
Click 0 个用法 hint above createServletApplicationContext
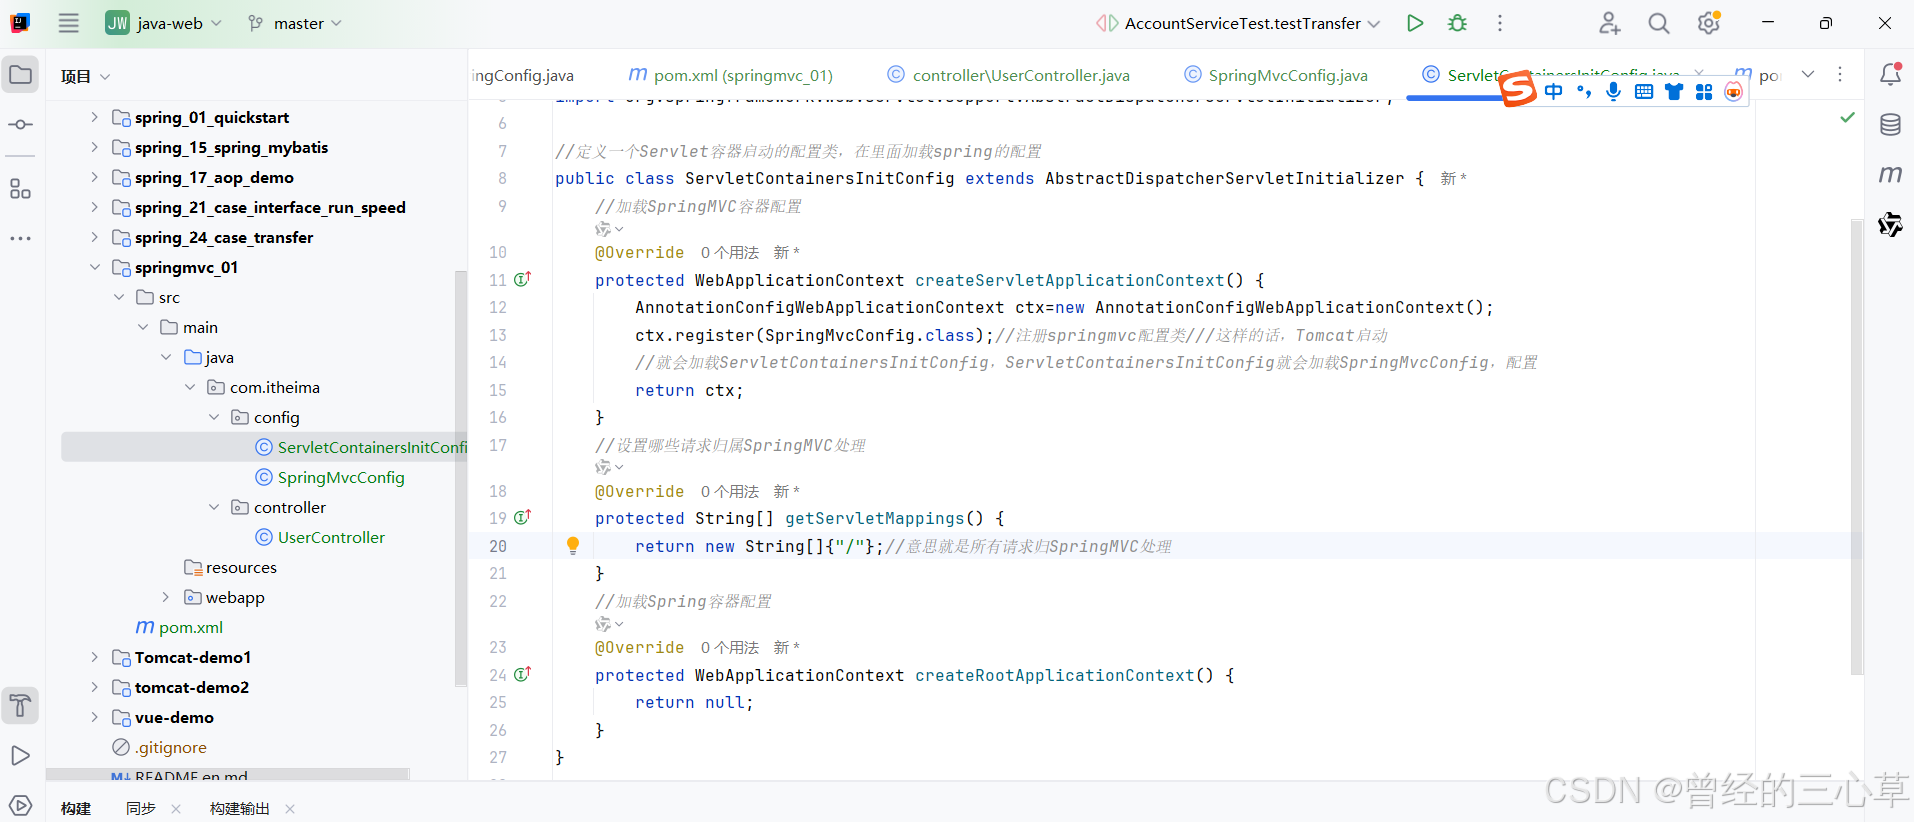tap(729, 252)
